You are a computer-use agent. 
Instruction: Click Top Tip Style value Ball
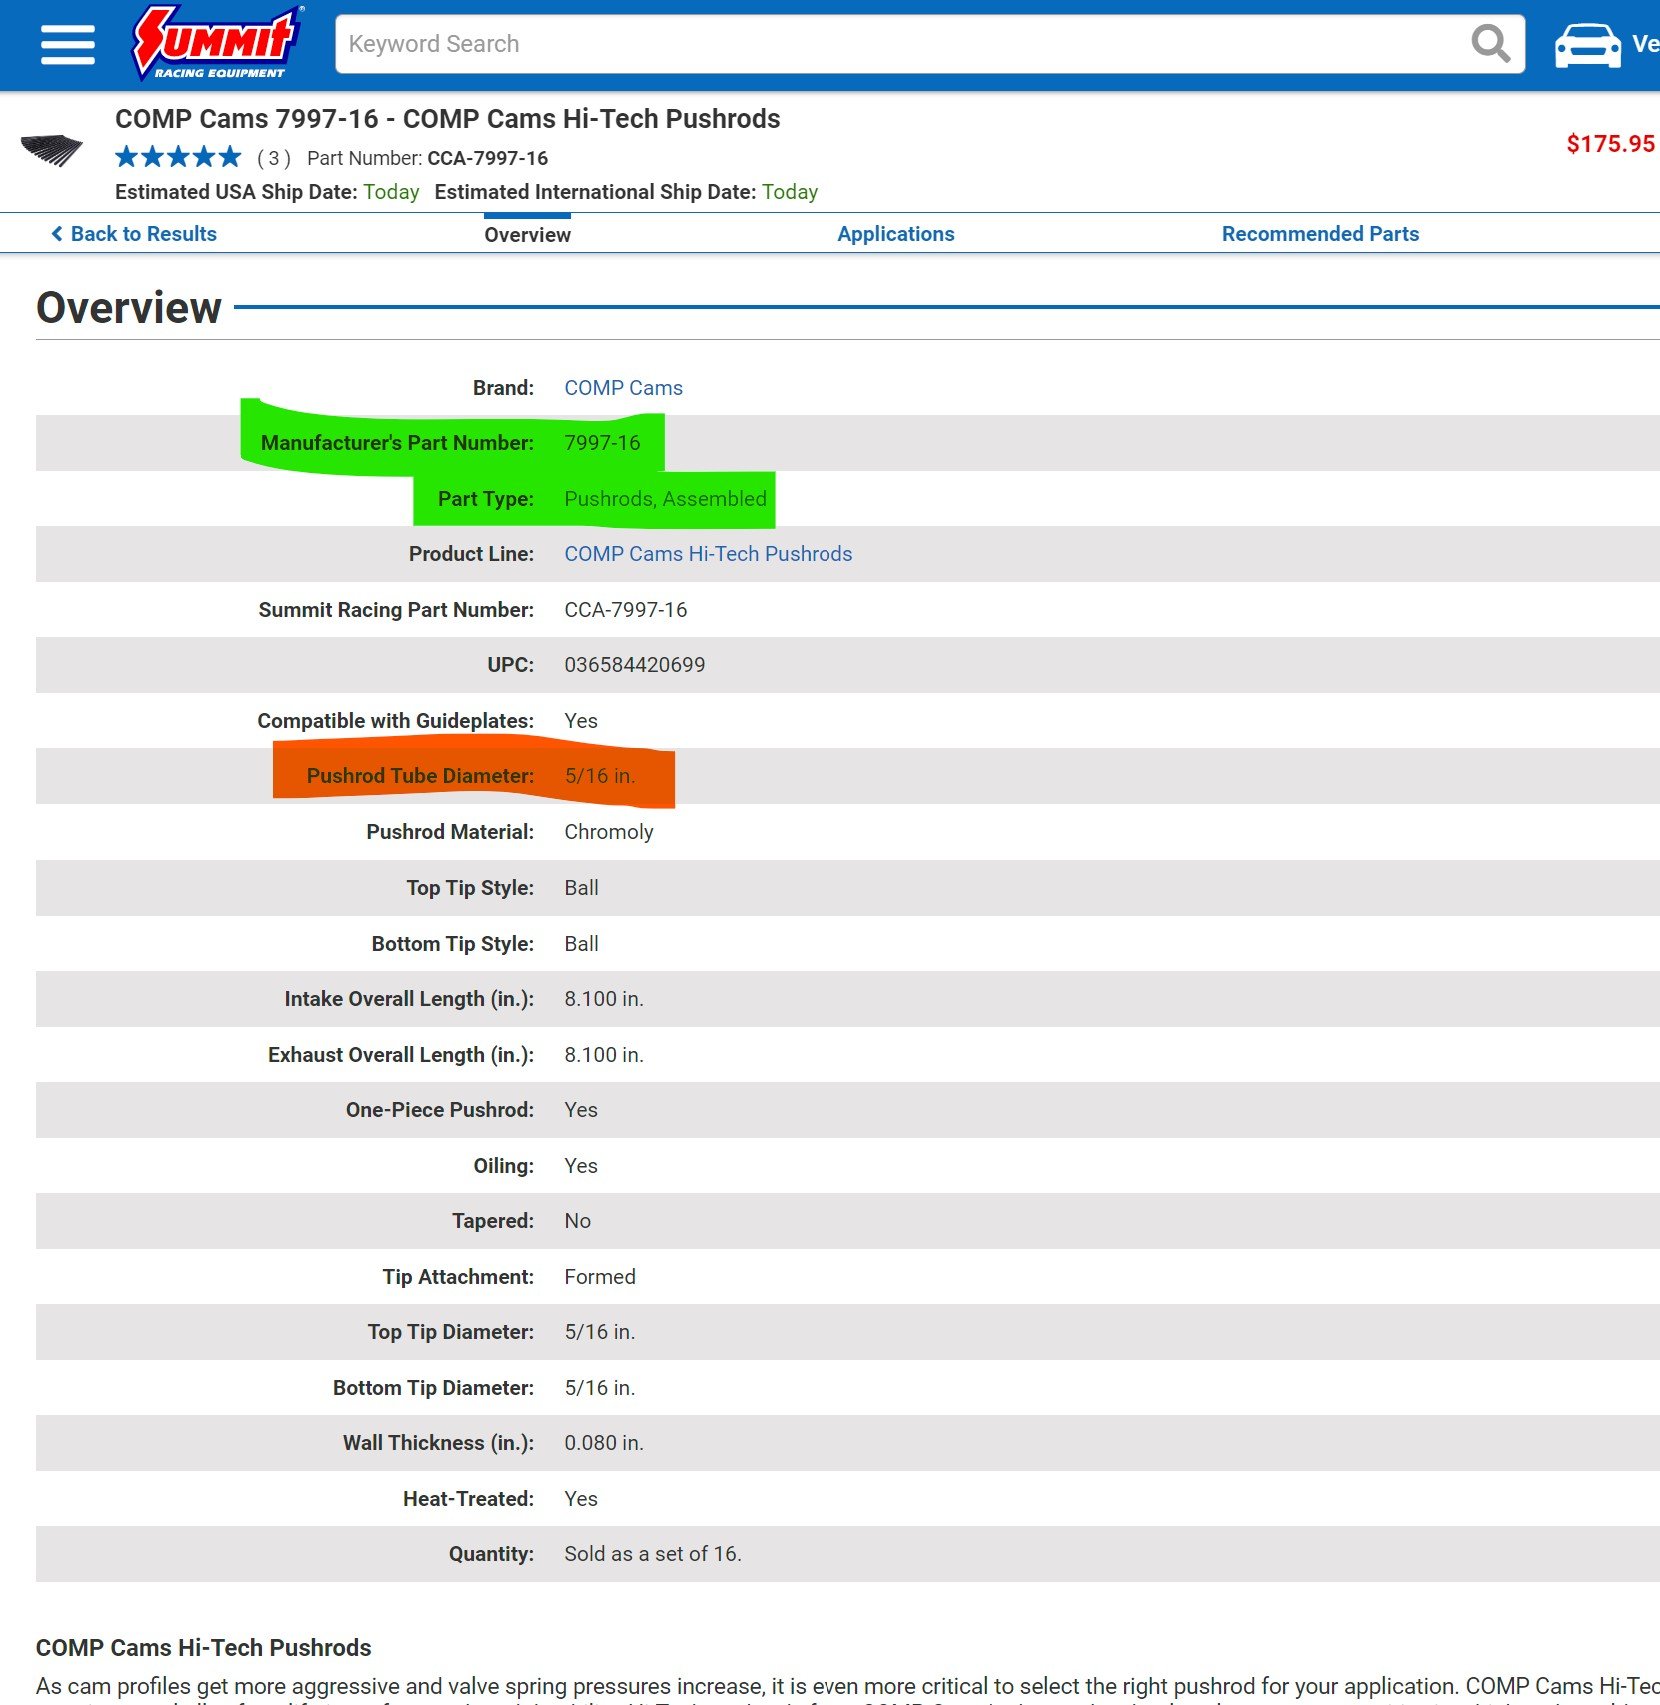pyautogui.click(x=581, y=888)
